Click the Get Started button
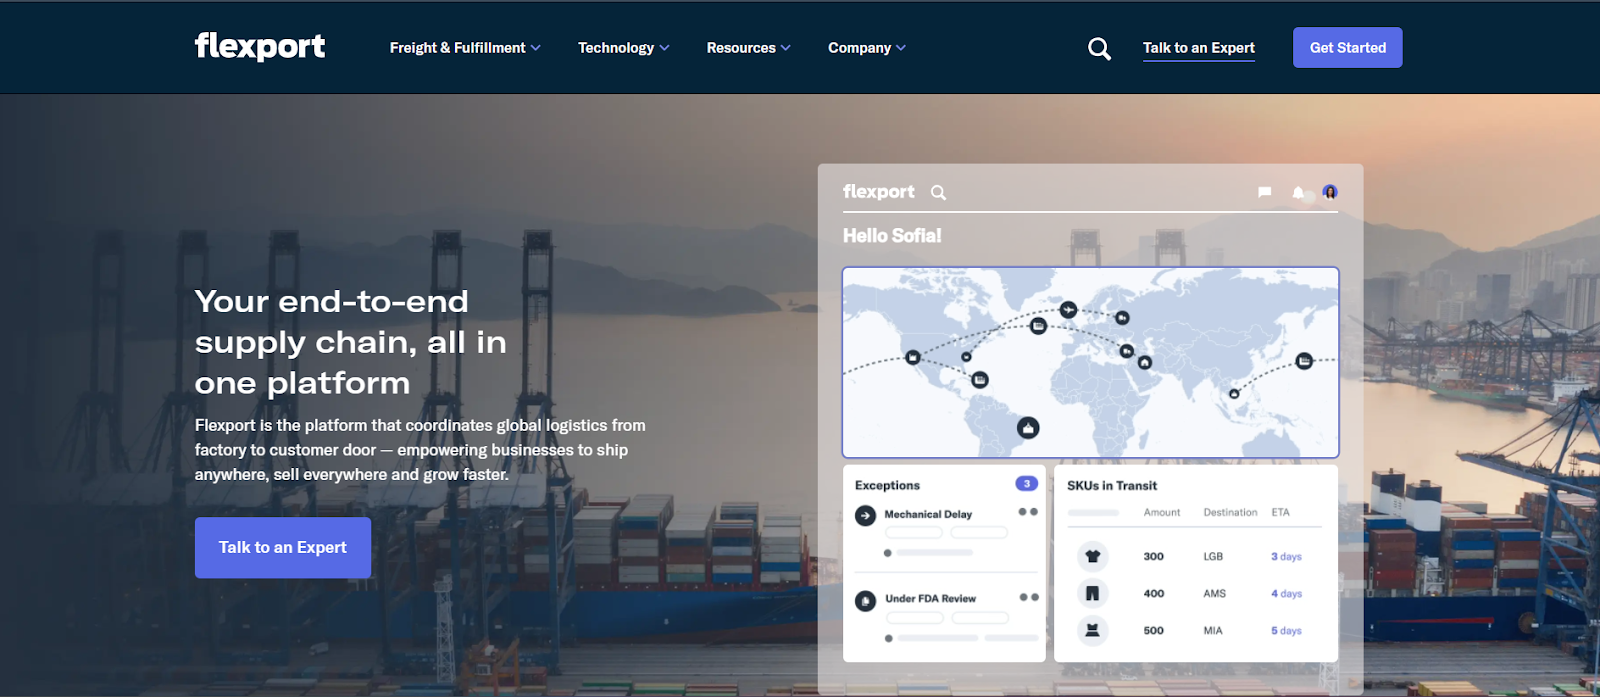Viewport: 1600px width, 697px height. point(1348,48)
